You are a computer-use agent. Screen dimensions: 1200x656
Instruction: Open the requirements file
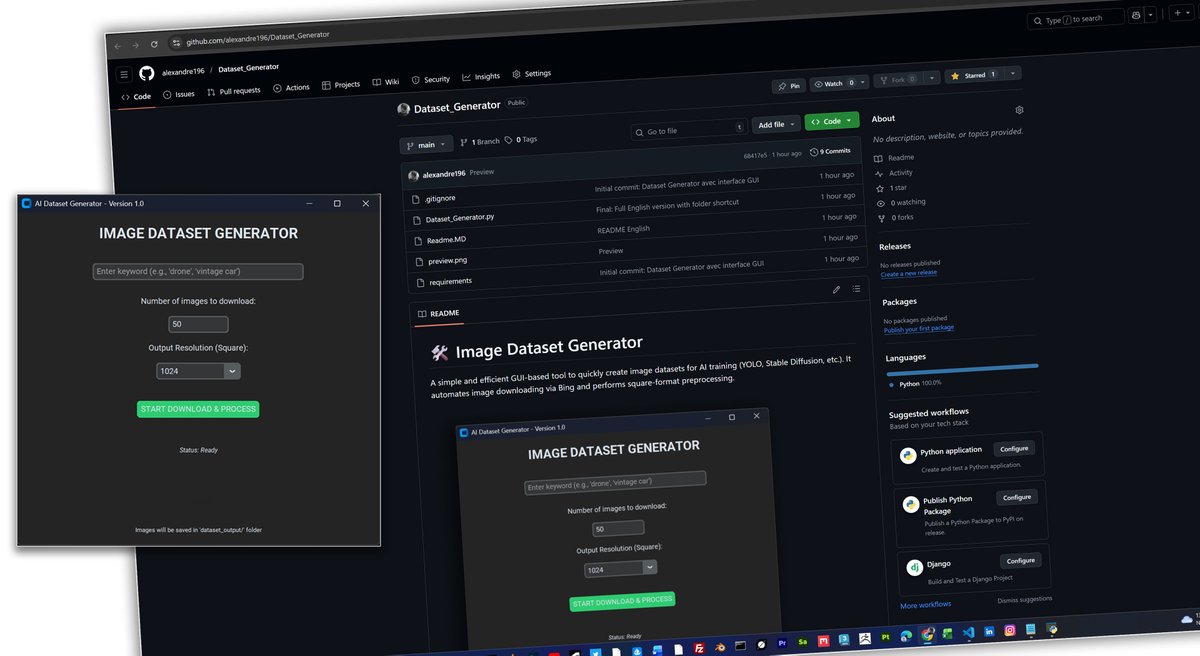pyautogui.click(x=451, y=282)
